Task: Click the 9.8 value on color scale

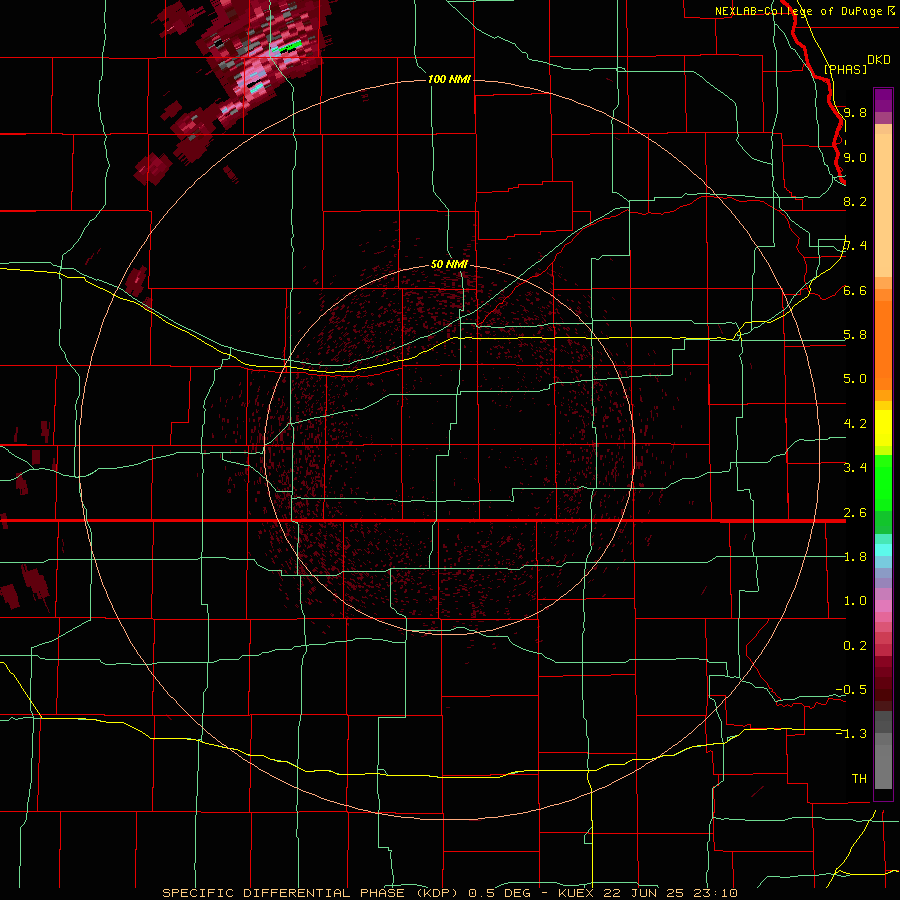Action: (855, 112)
